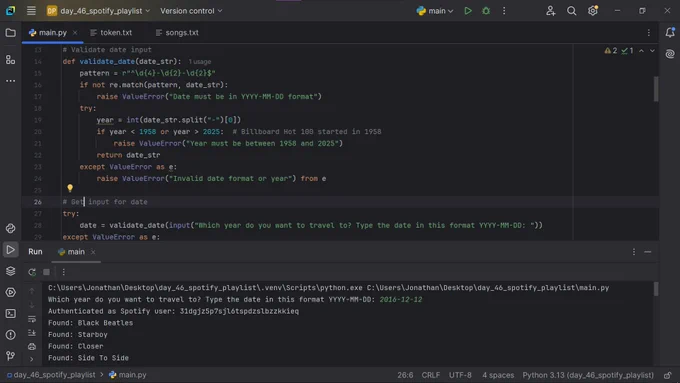This screenshot has height=383, width=680.
Task: Open the Terminal tool window icon
Action: (x=10, y=314)
